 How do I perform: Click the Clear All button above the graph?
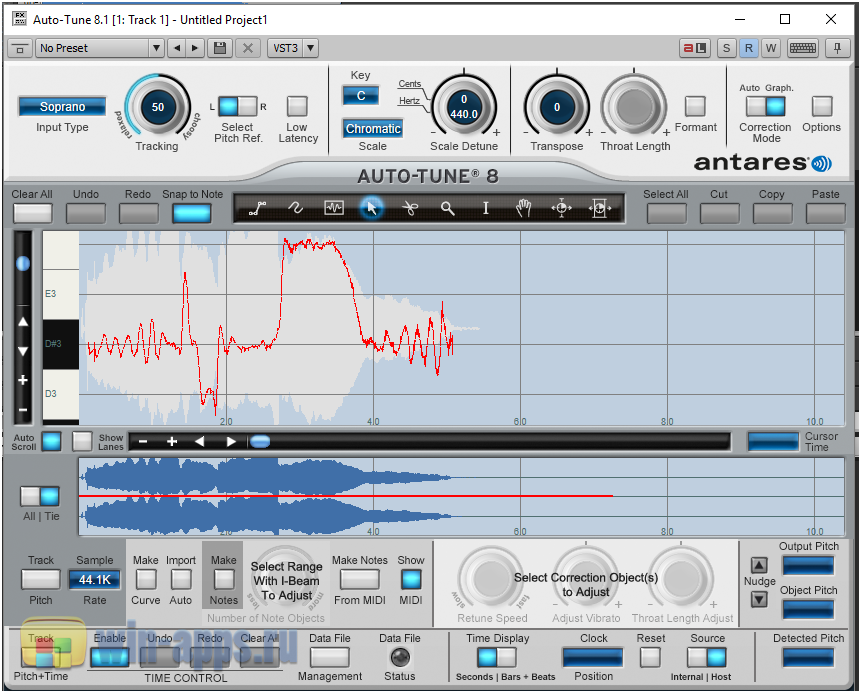pos(32,214)
